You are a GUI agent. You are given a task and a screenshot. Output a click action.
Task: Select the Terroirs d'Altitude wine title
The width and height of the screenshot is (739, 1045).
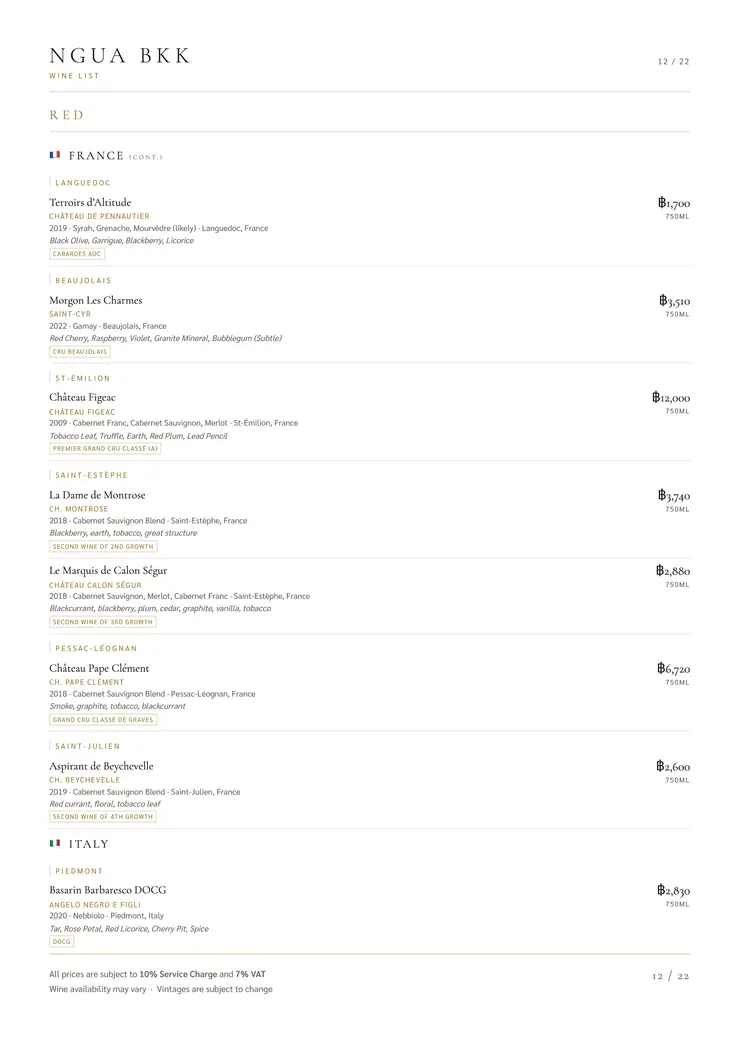tap(90, 203)
